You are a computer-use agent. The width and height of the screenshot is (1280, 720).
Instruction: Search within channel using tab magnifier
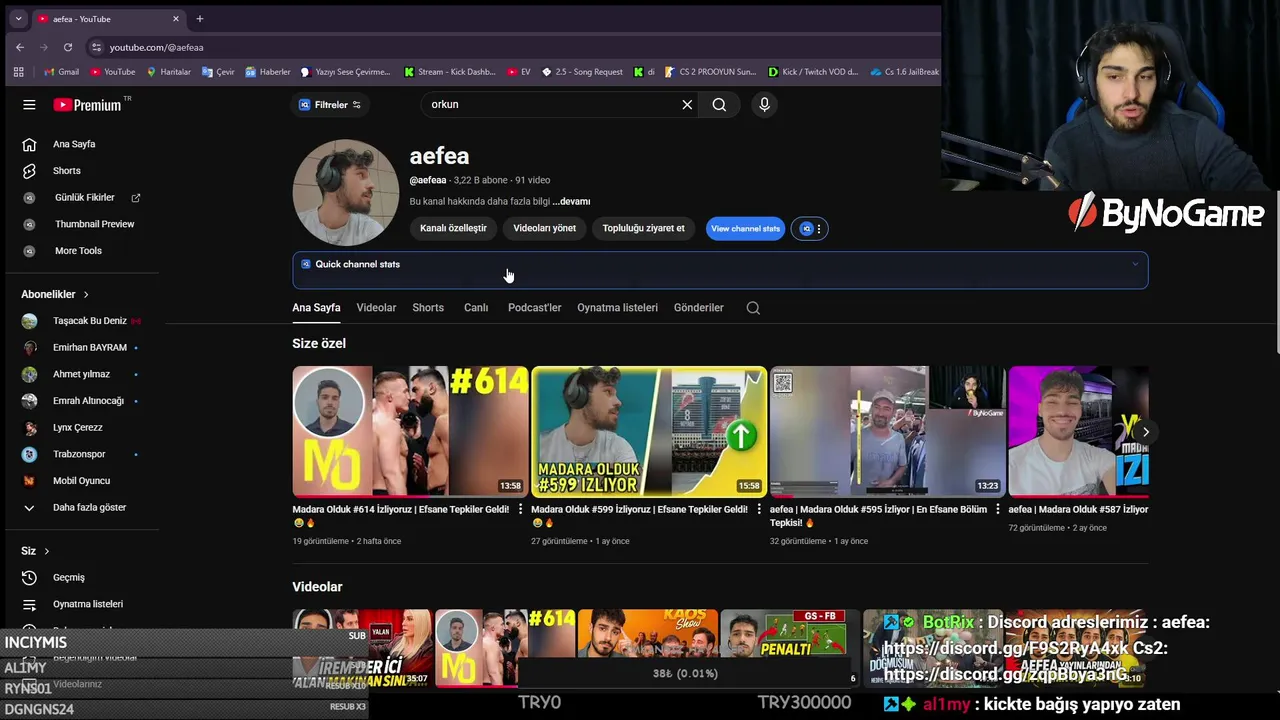coord(753,308)
